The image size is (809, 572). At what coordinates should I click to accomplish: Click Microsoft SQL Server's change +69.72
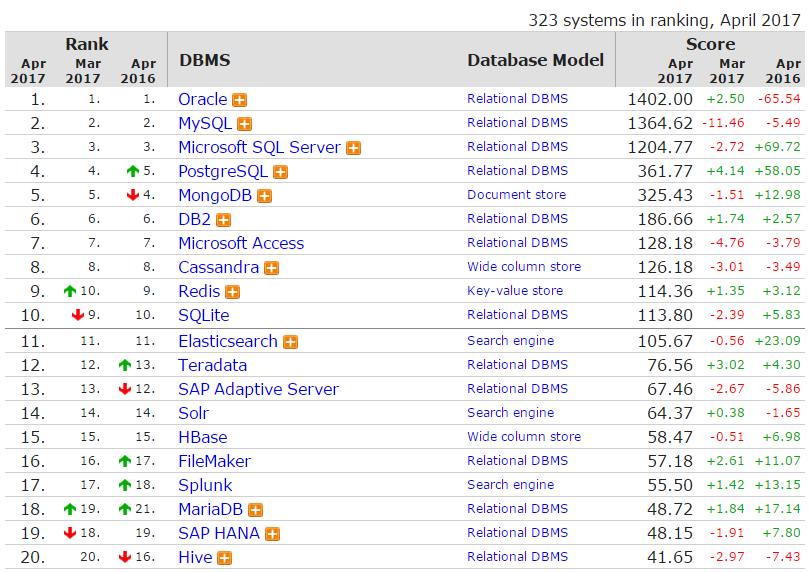(x=778, y=147)
